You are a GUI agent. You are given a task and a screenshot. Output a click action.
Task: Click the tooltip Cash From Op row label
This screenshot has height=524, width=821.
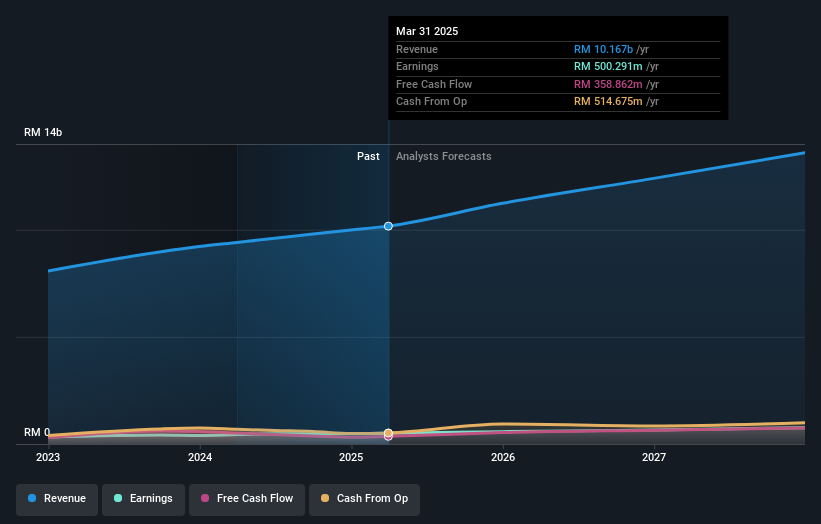click(431, 102)
